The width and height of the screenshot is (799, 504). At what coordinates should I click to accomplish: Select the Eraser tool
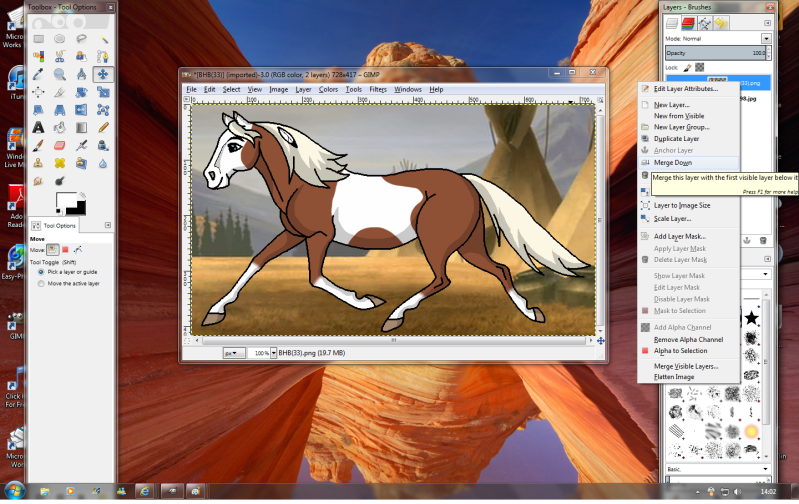click(60, 145)
